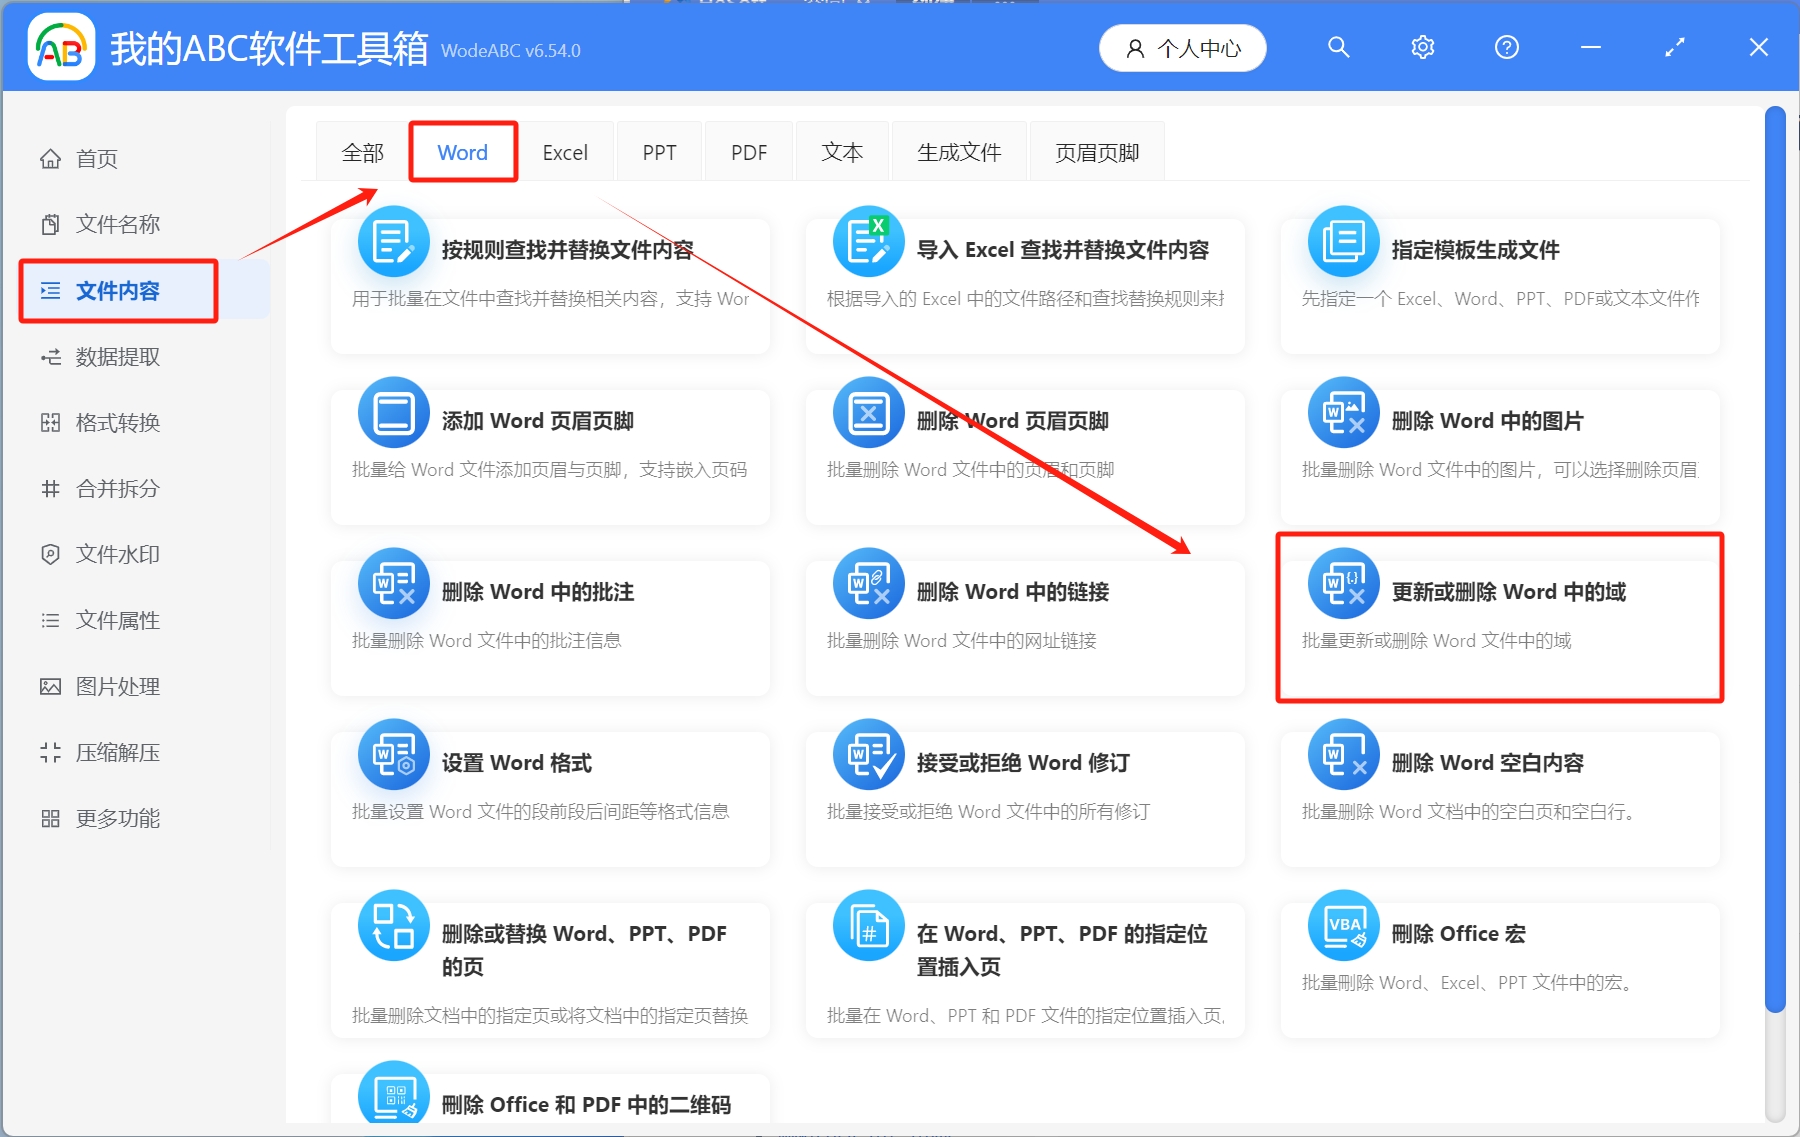Open the PDF category tab
This screenshot has width=1800, height=1137.
(748, 152)
